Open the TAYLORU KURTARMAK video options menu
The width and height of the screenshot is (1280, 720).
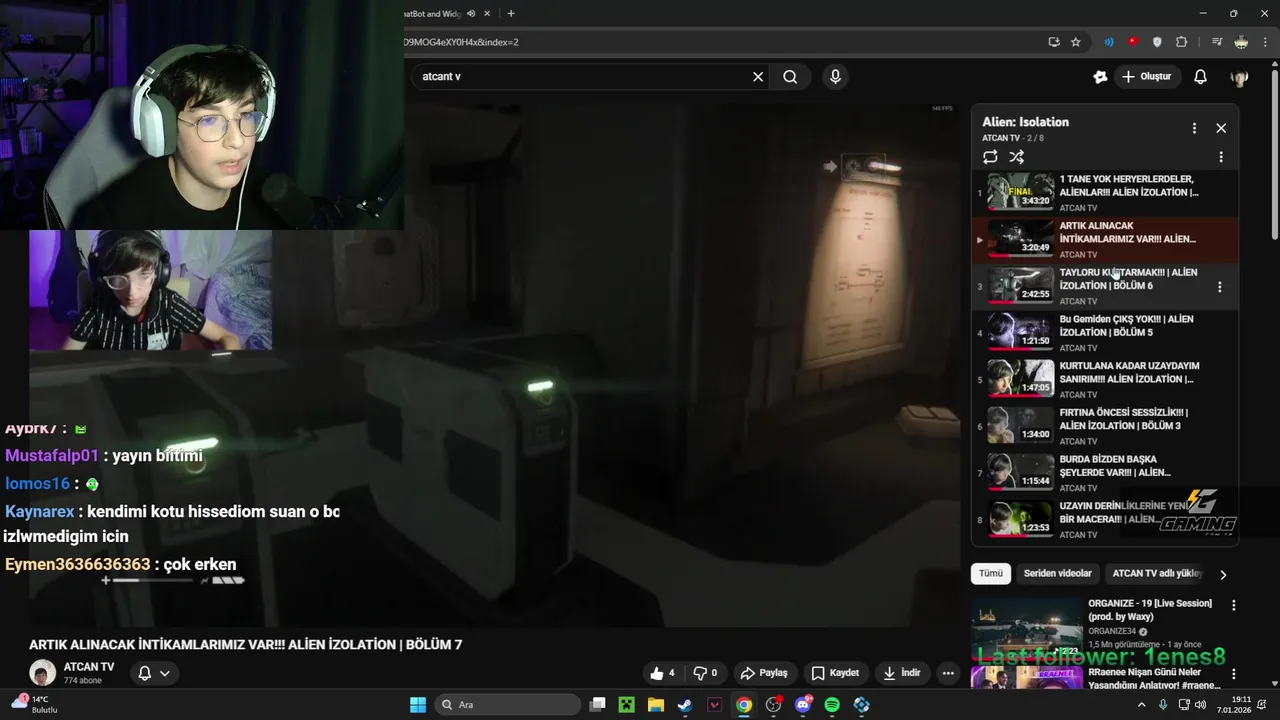(x=1219, y=287)
